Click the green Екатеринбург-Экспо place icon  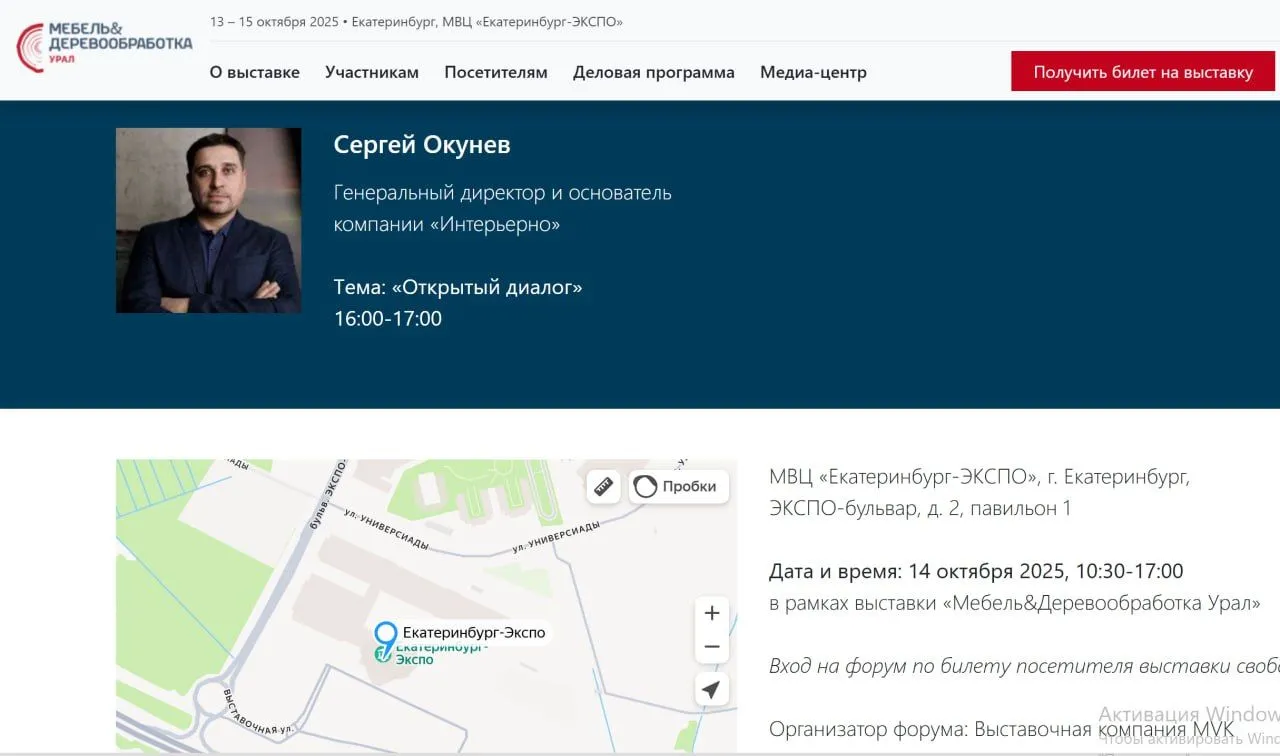click(x=382, y=654)
